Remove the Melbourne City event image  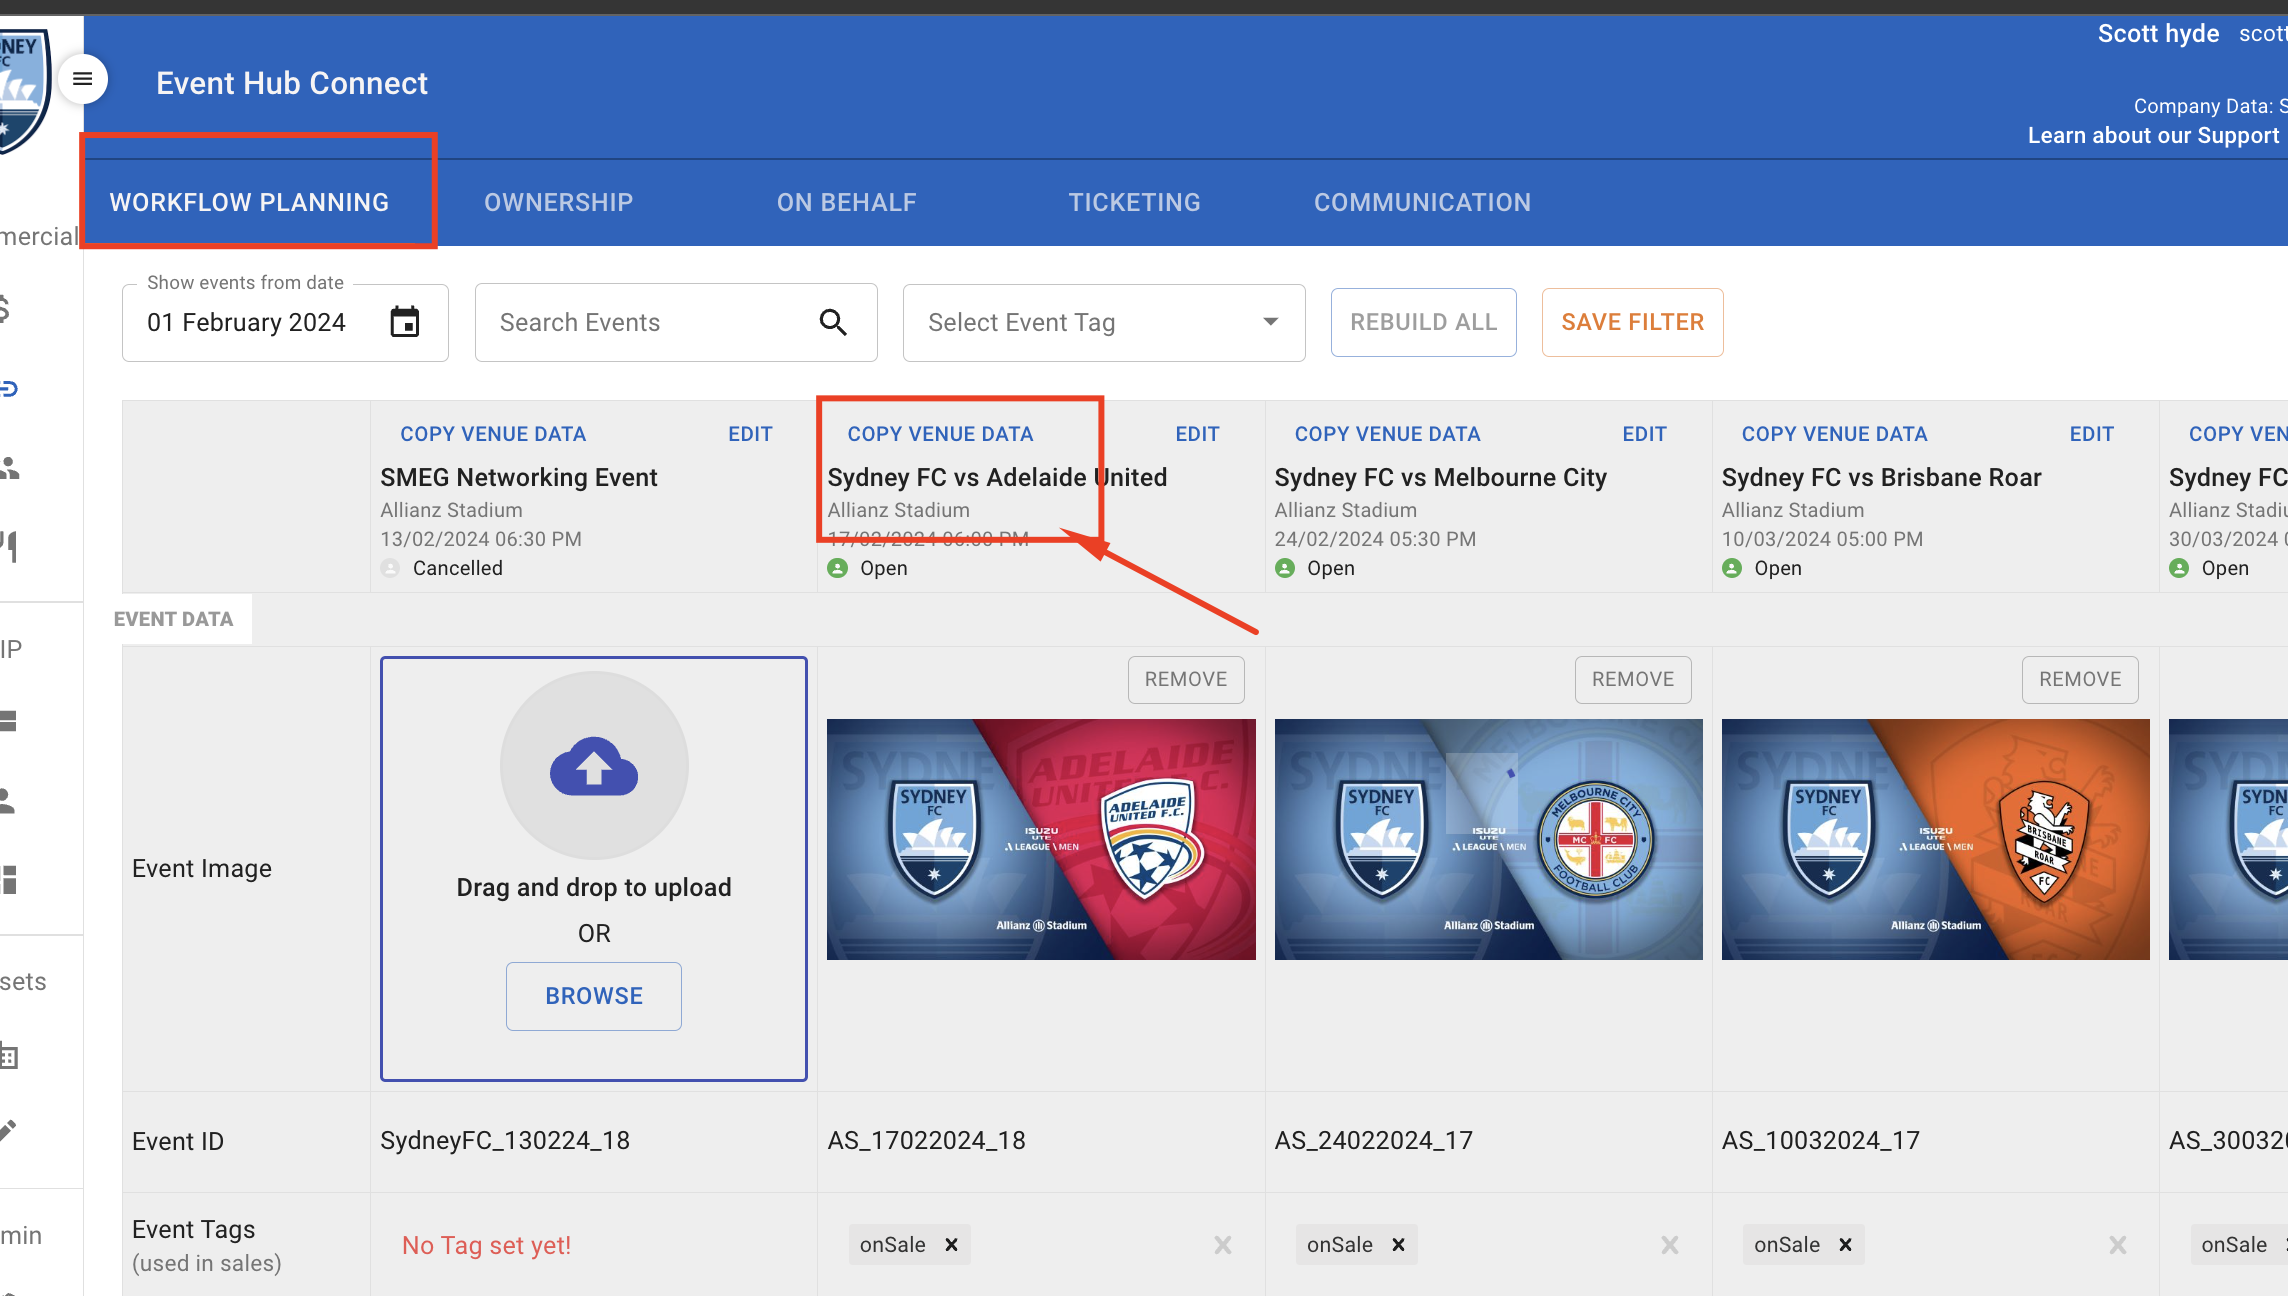1632,679
